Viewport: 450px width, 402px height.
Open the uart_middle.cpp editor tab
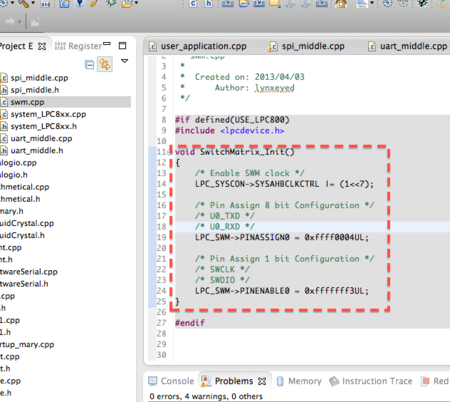click(413, 46)
